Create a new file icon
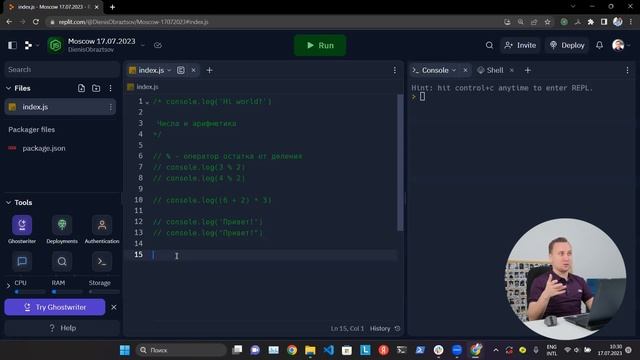 click(x=81, y=88)
